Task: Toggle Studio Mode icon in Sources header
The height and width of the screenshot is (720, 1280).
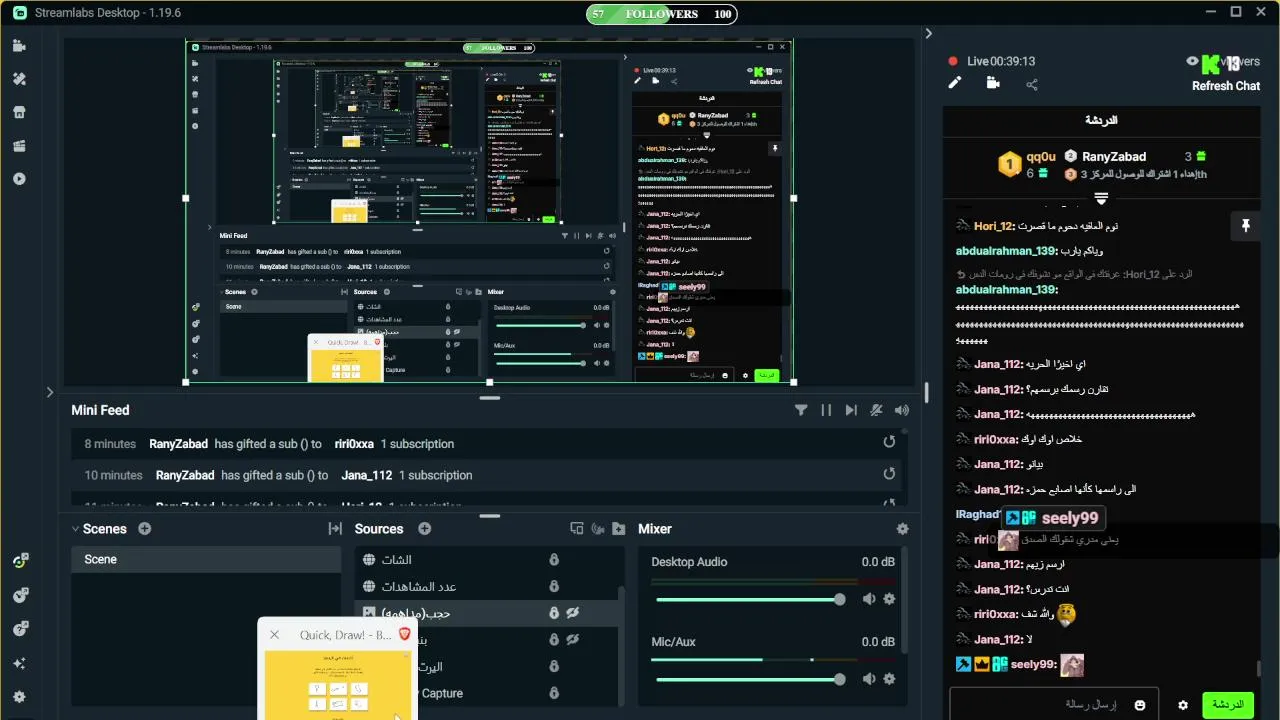Action: [576, 529]
